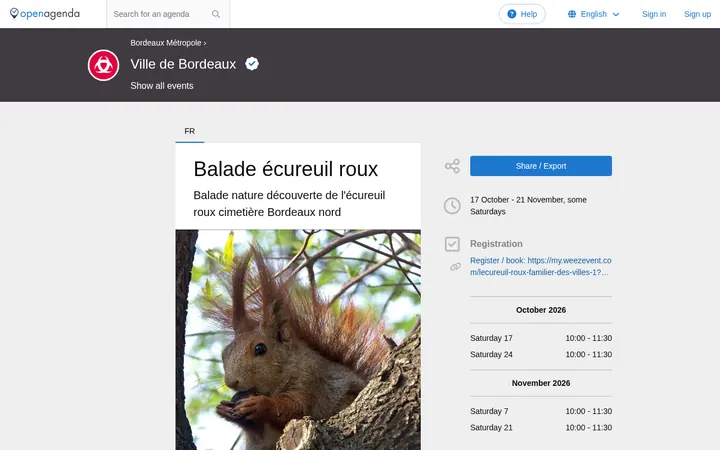This screenshot has width=720, height=450.
Task: Click the 'Balade nature découverte' subtitle
Action: tap(289, 203)
